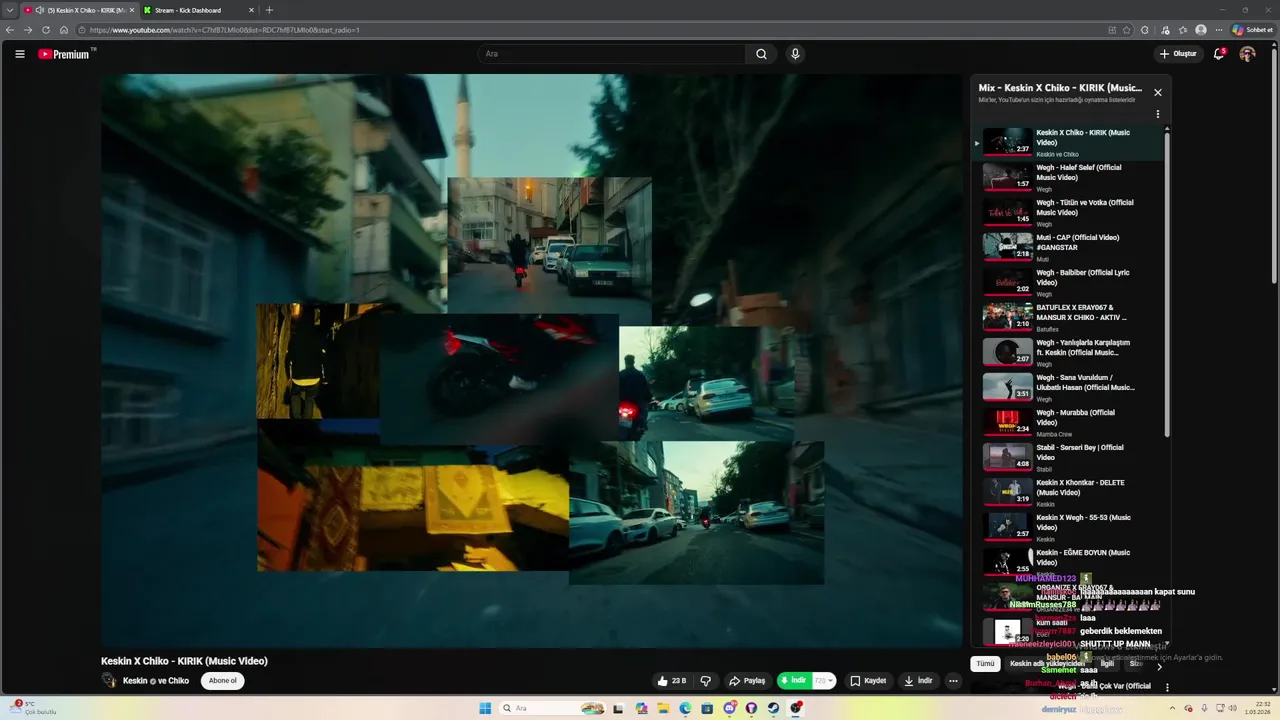This screenshot has height=720, width=1280.
Task: Open the Mix playlist options menu
Action: coord(1158,114)
